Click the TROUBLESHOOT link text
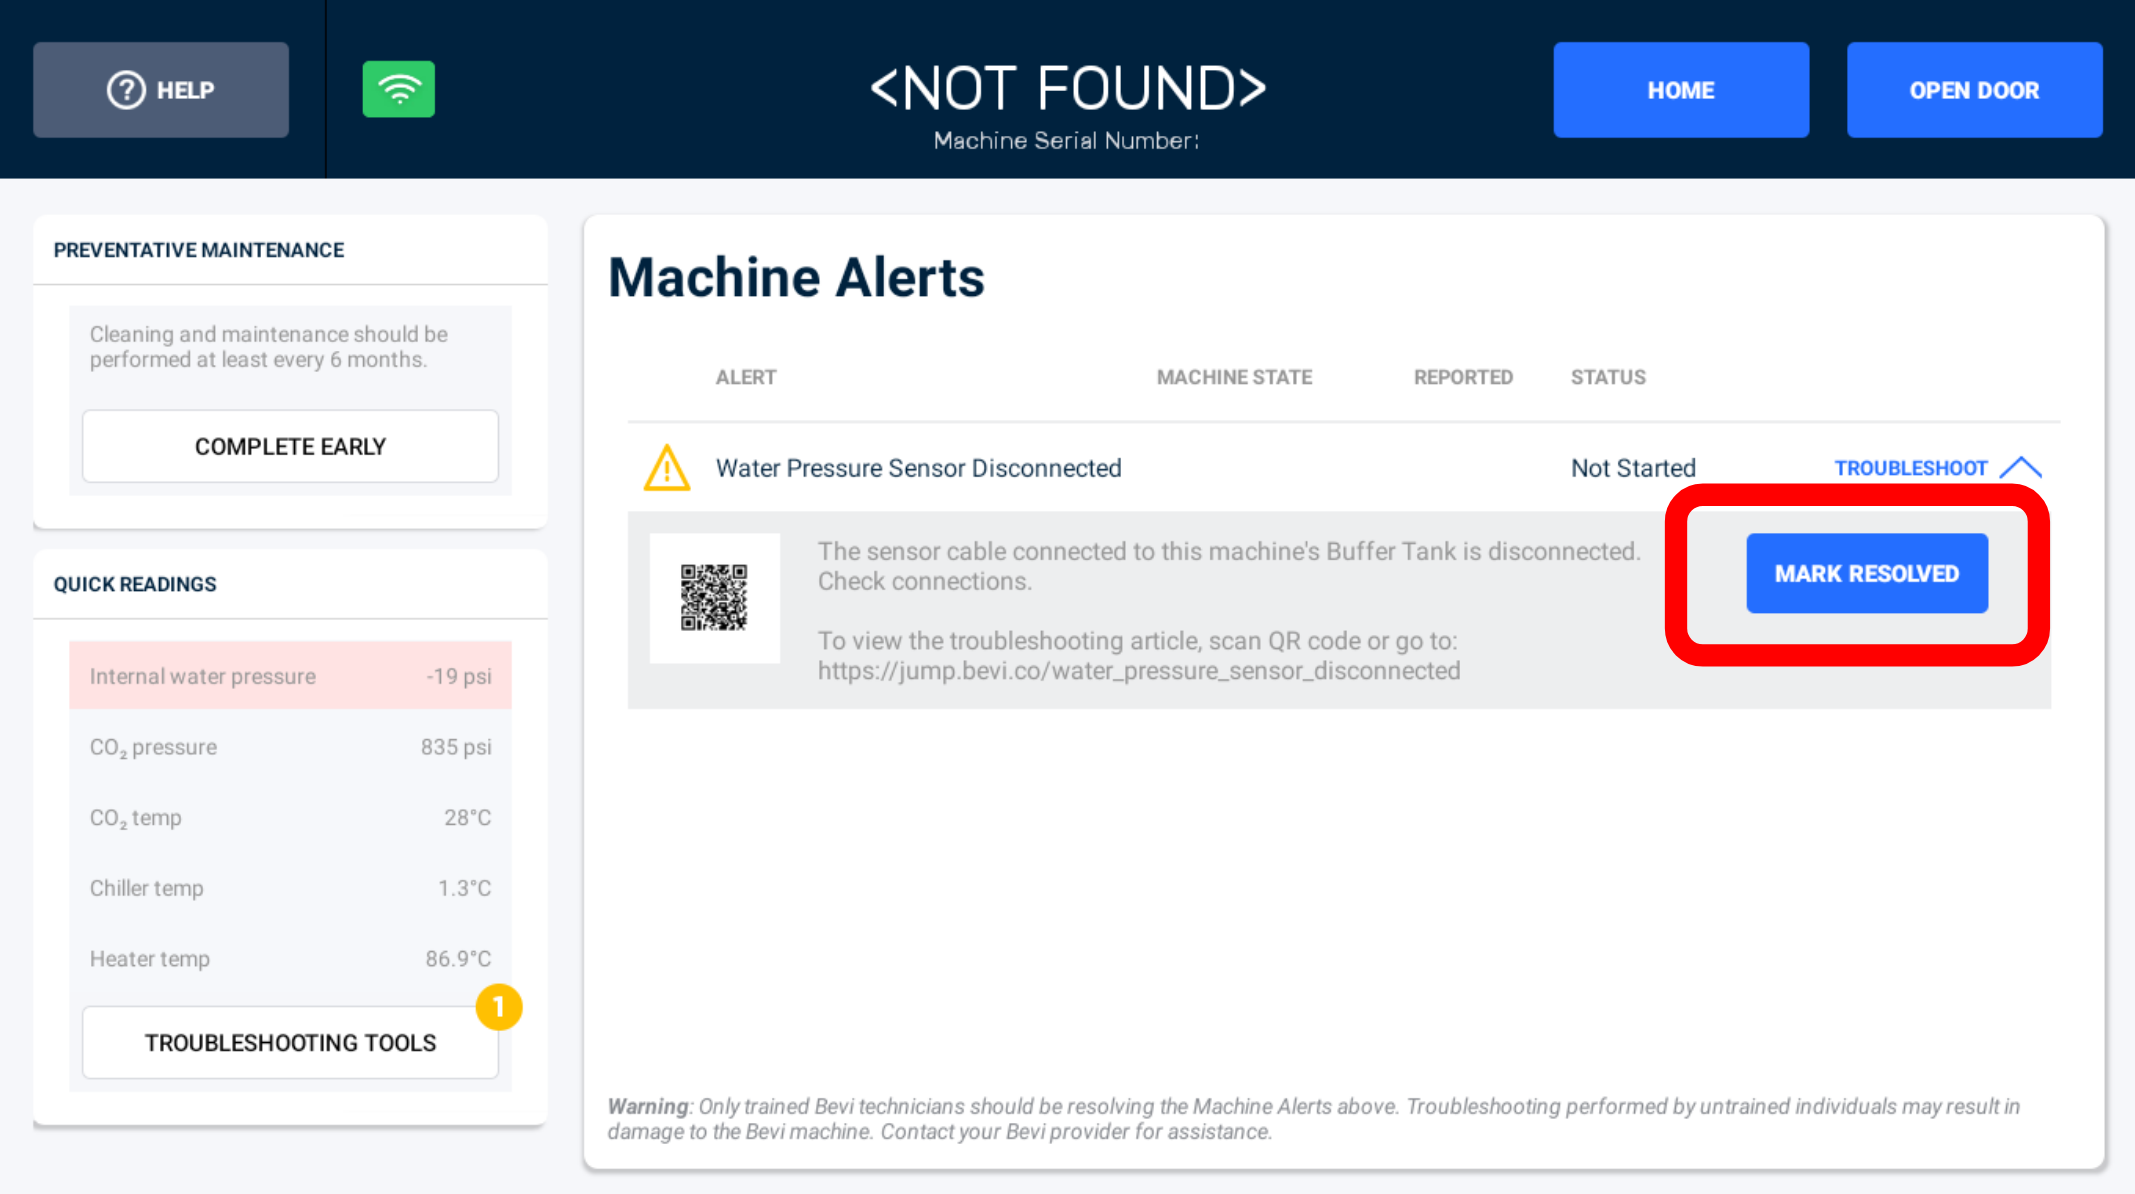Viewport: 2135px width, 1194px height. 1910,468
